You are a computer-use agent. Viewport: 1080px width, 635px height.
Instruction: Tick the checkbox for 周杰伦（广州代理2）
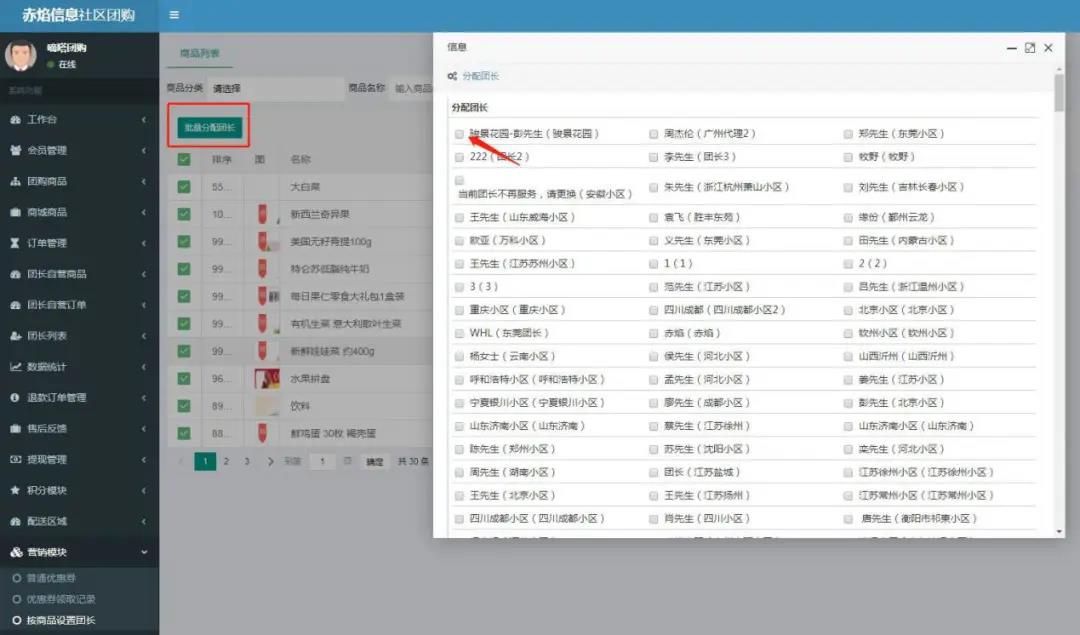653,133
